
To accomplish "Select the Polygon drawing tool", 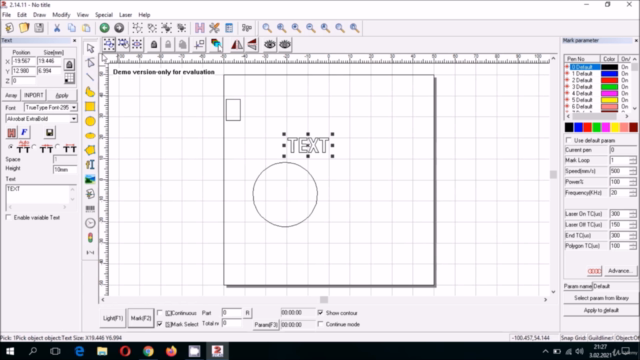I will coord(90,150).
